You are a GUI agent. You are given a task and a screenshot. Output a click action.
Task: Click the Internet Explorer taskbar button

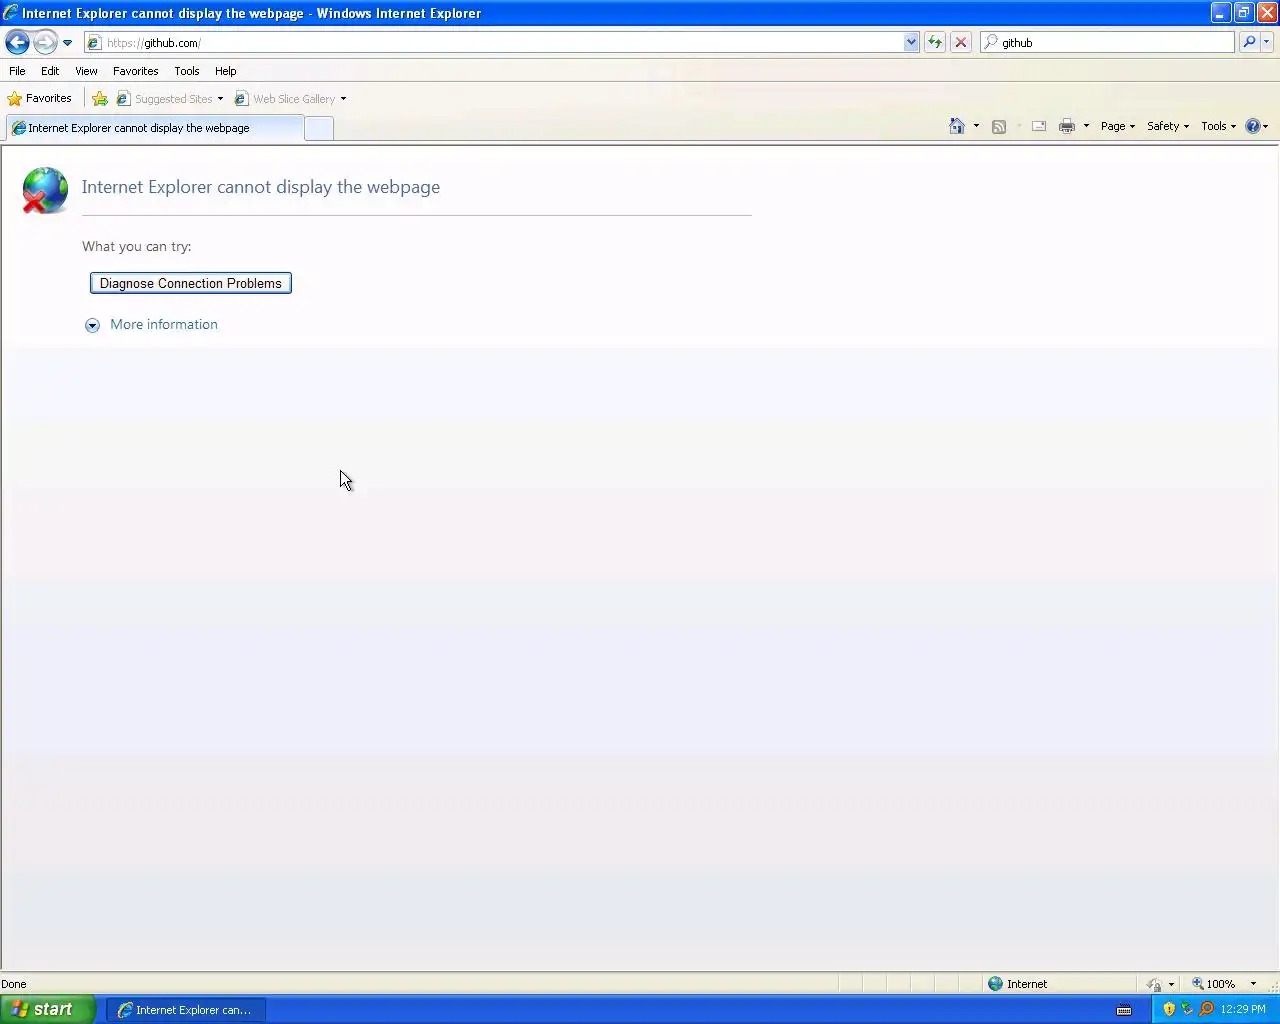(186, 1010)
